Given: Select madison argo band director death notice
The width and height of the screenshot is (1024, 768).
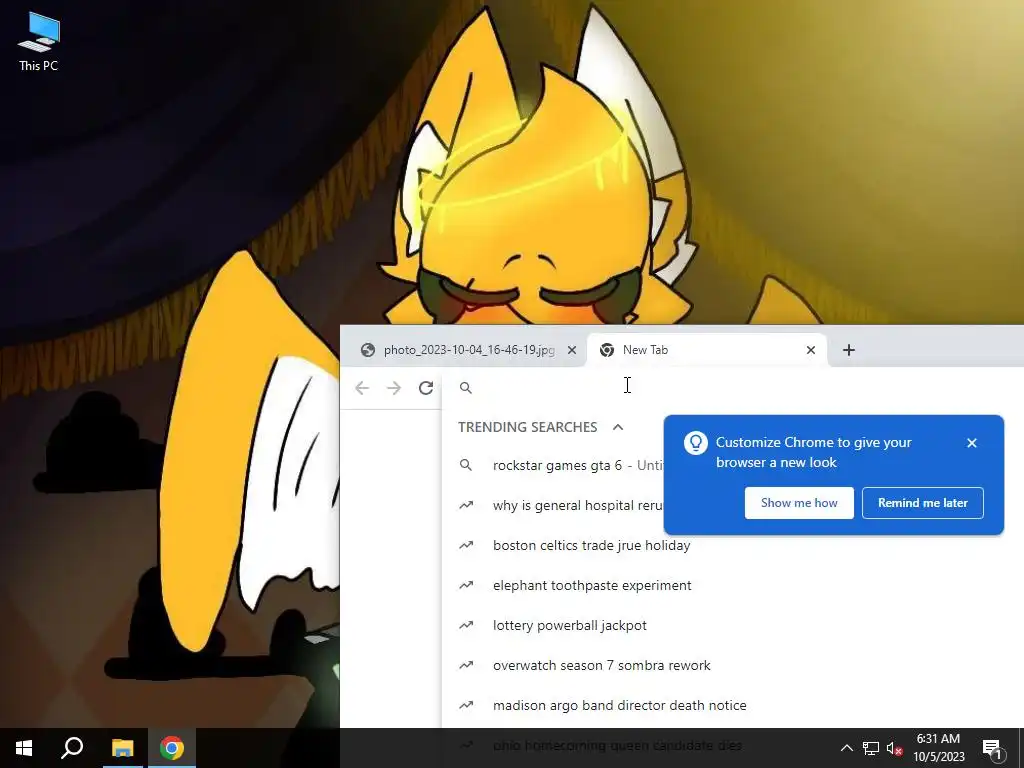Looking at the screenshot, I should [x=734, y=705].
